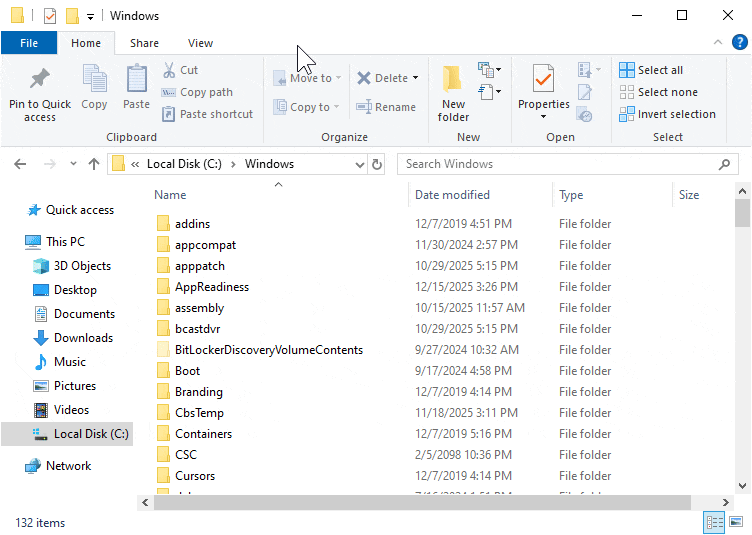Switch to the View tab
Viewport: 752px width, 535px height.
click(200, 43)
